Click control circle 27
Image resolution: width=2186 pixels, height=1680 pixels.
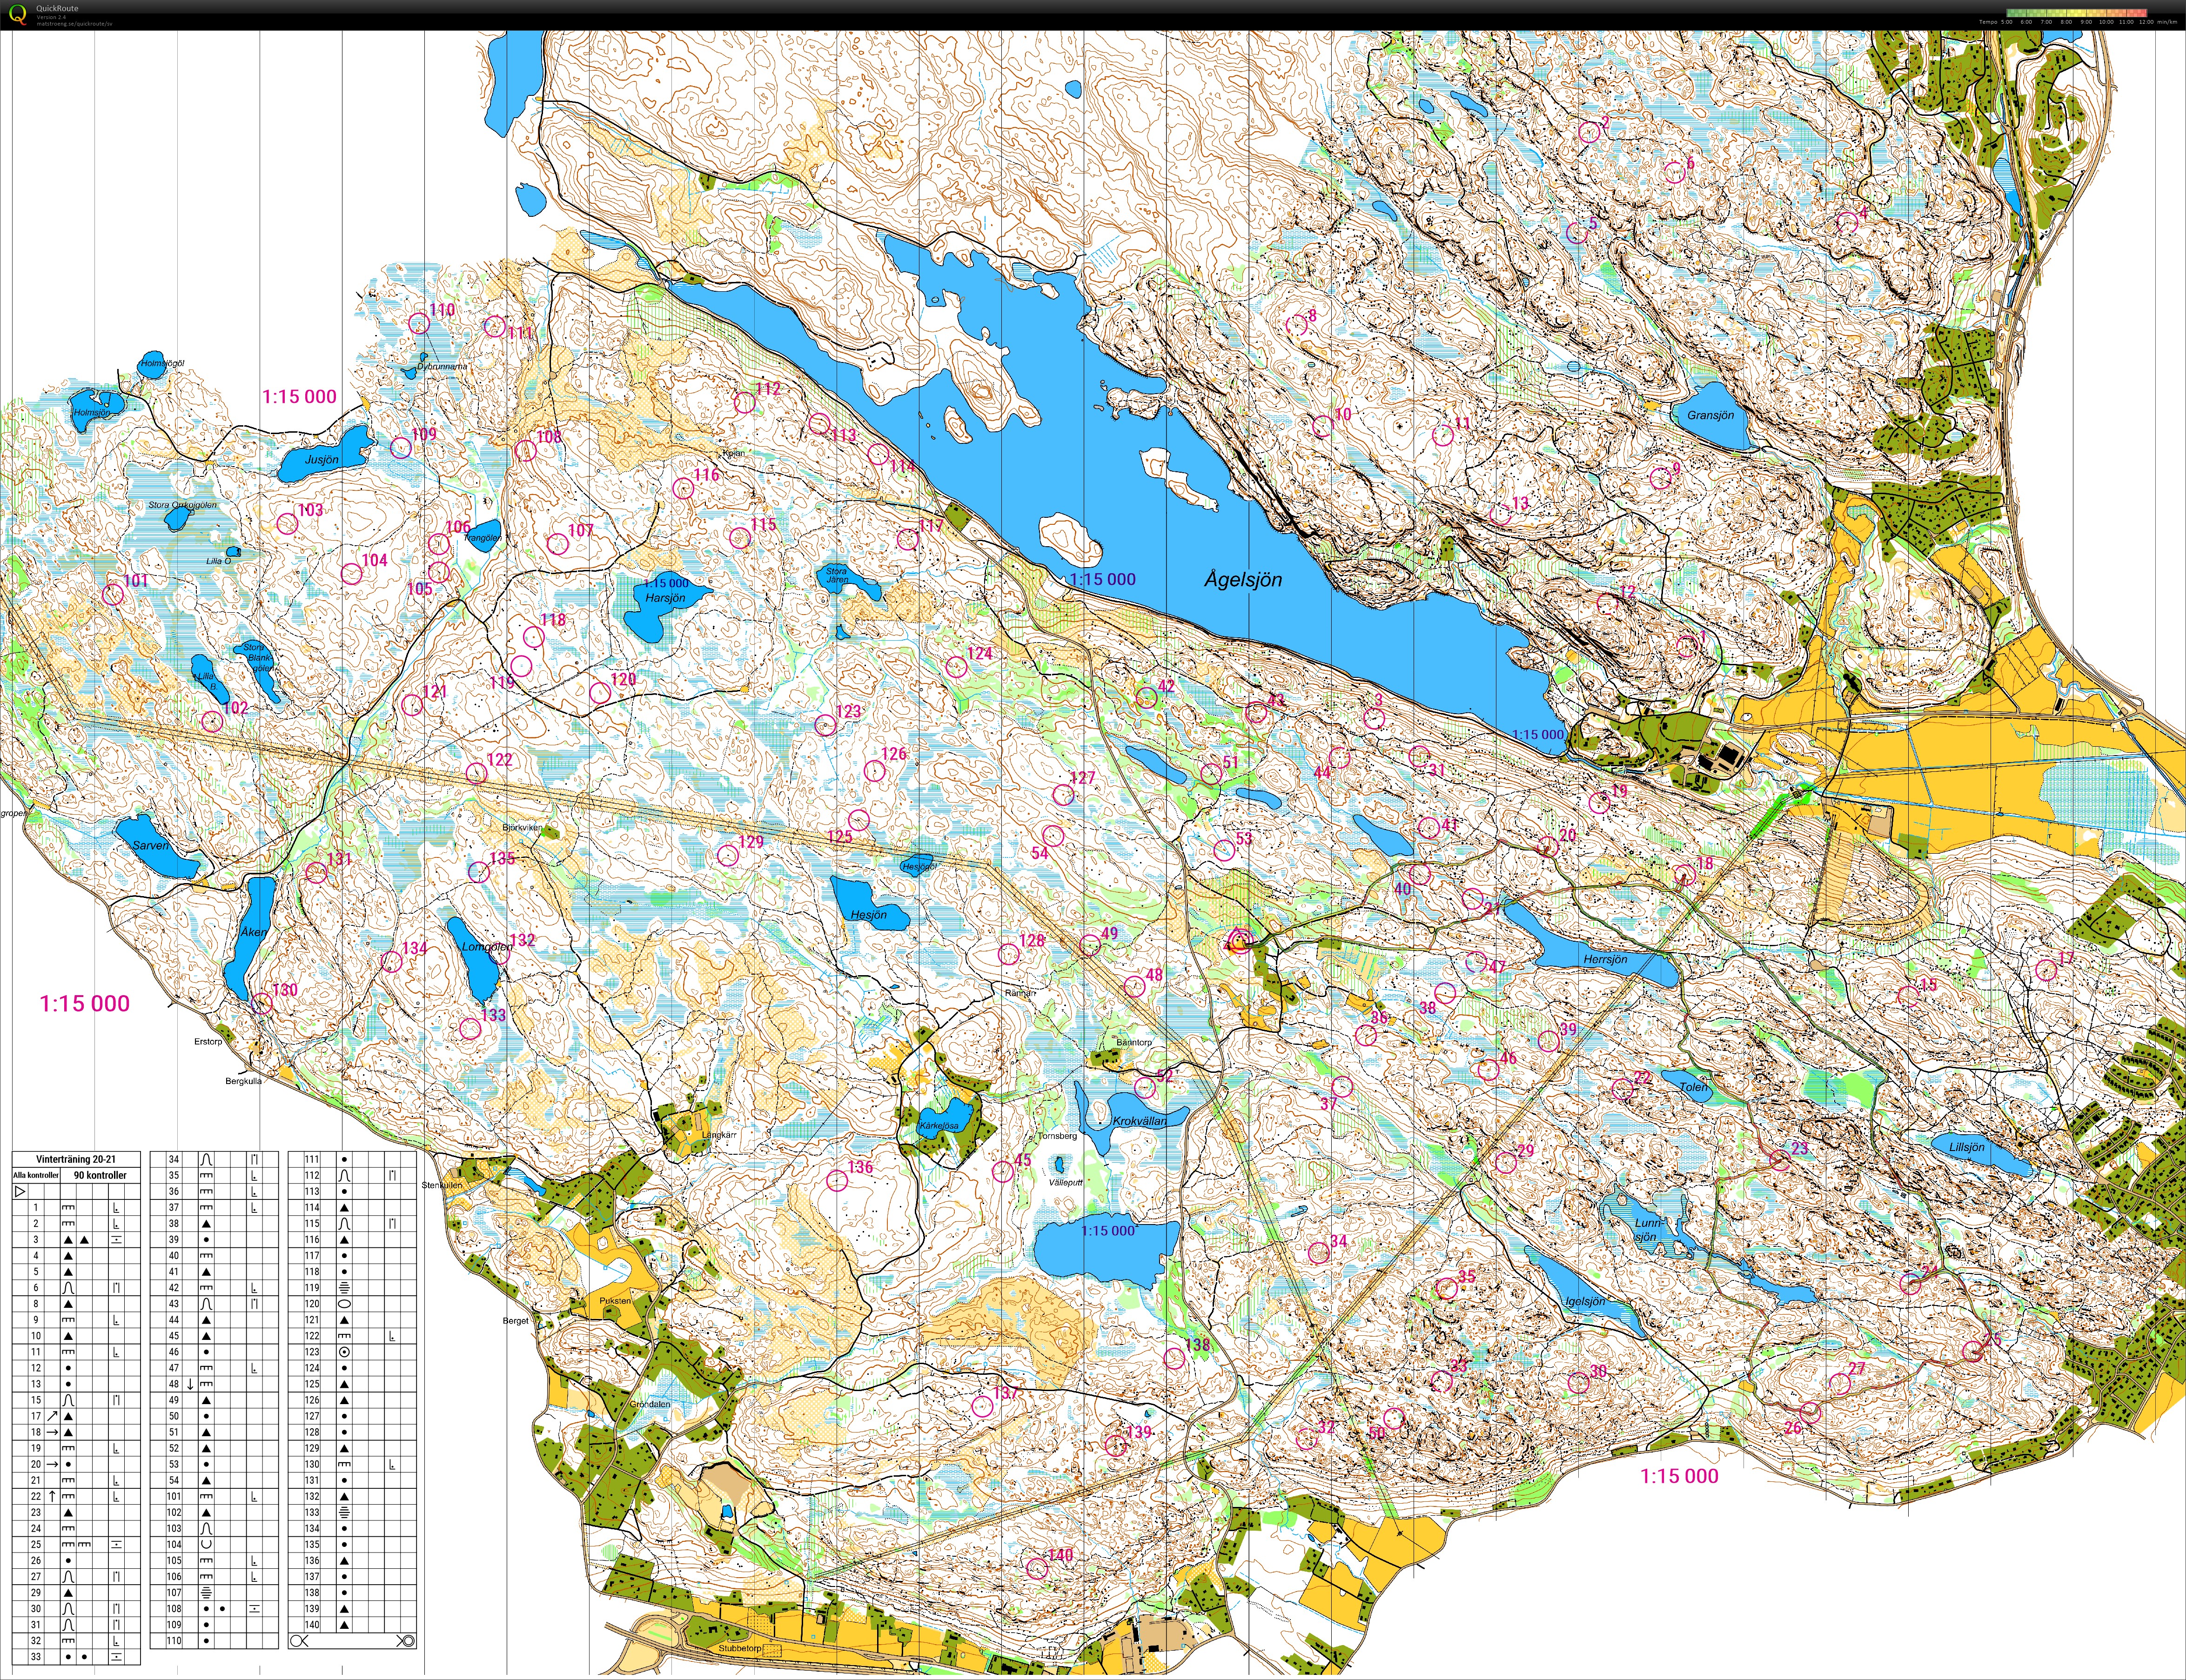point(1840,1383)
